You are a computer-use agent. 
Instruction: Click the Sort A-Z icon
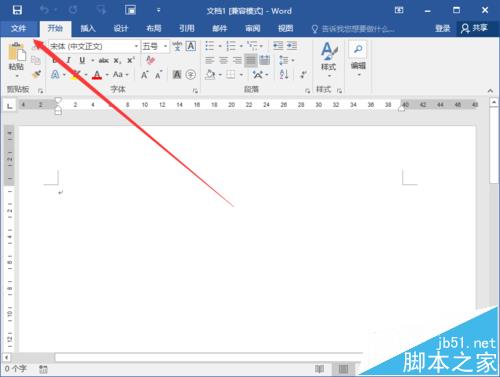click(284, 74)
